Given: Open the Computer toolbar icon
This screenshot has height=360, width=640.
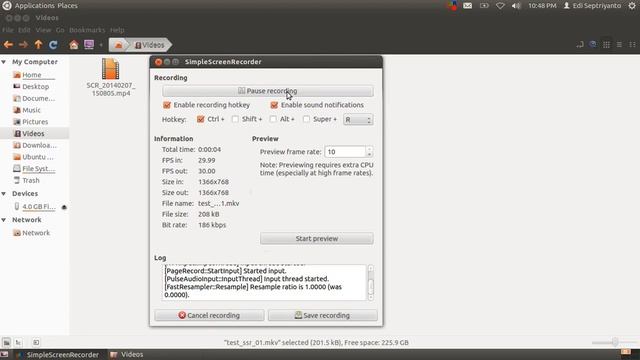Looking at the screenshot, I should (89, 45).
